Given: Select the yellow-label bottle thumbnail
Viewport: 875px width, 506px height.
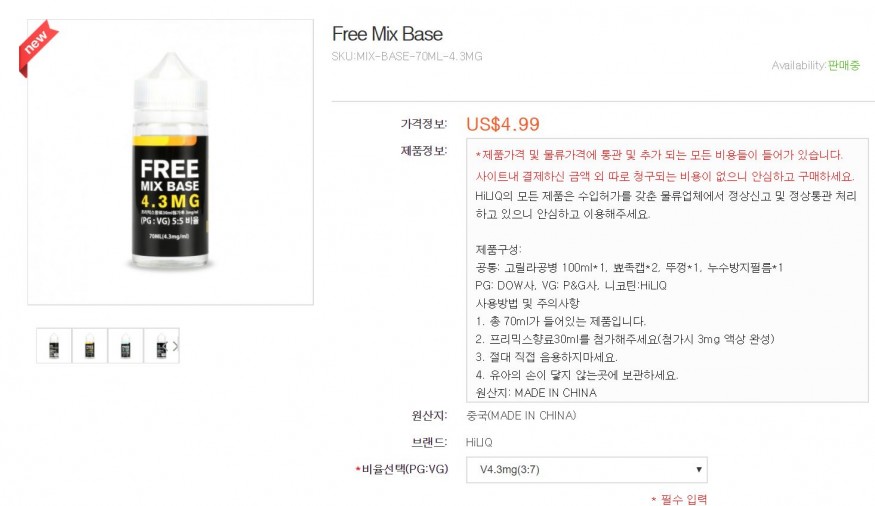Looking at the screenshot, I should (x=89, y=346).
